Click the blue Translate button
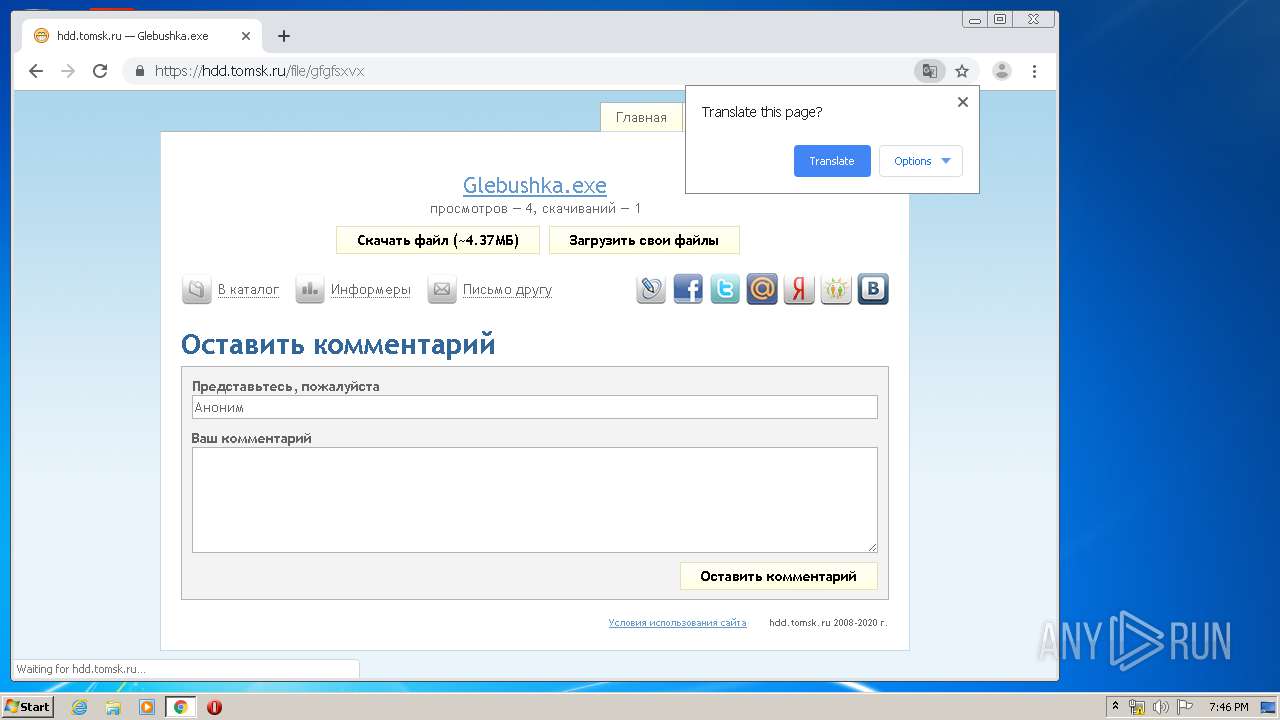 [x=832, y=161]
